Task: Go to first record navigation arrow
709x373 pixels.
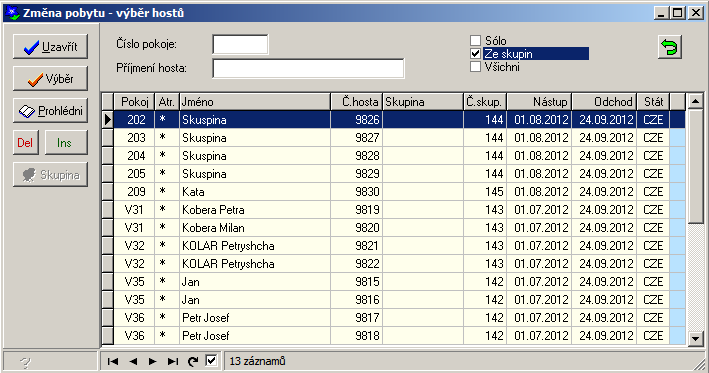Action: click(113, 361)
